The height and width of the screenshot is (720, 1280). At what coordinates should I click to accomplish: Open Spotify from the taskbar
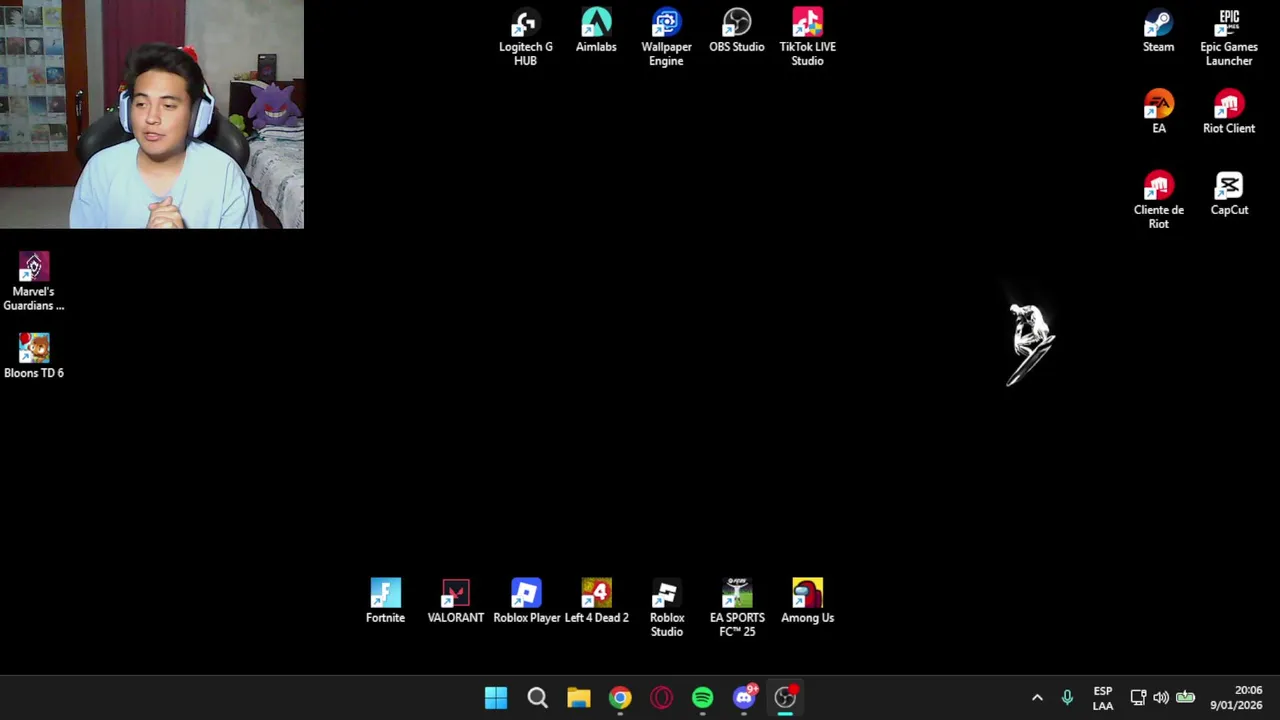point(703,697)
